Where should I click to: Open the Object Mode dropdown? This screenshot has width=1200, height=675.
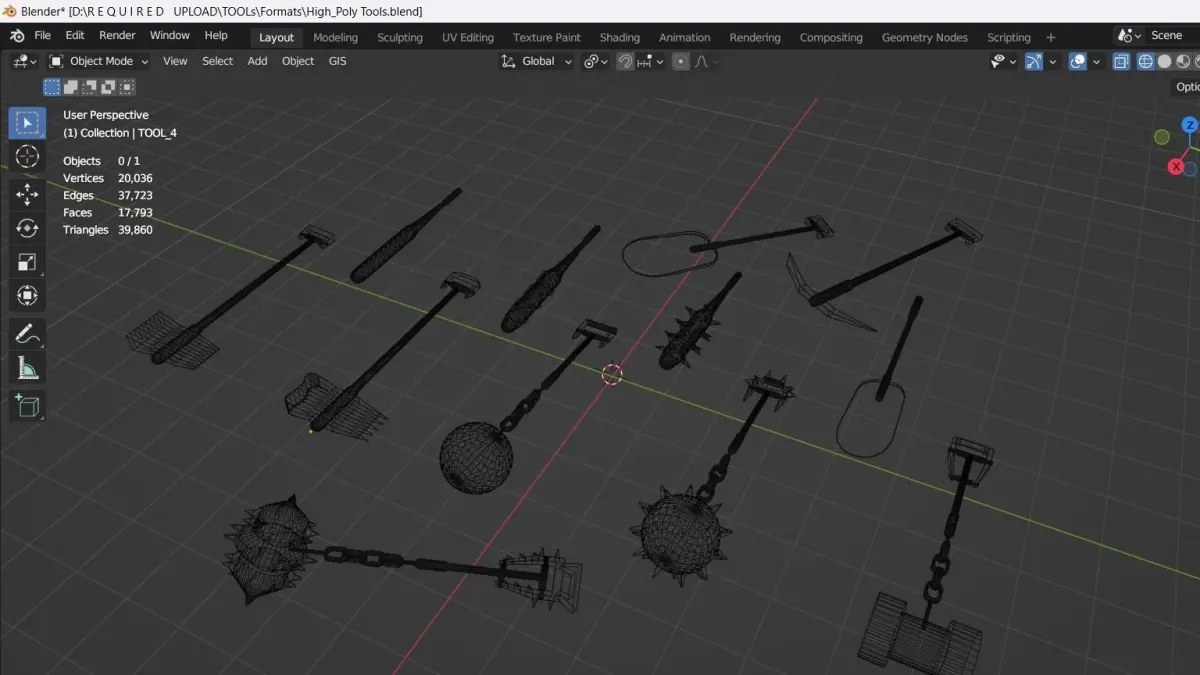pyautogui.click(x=98, y=61)
